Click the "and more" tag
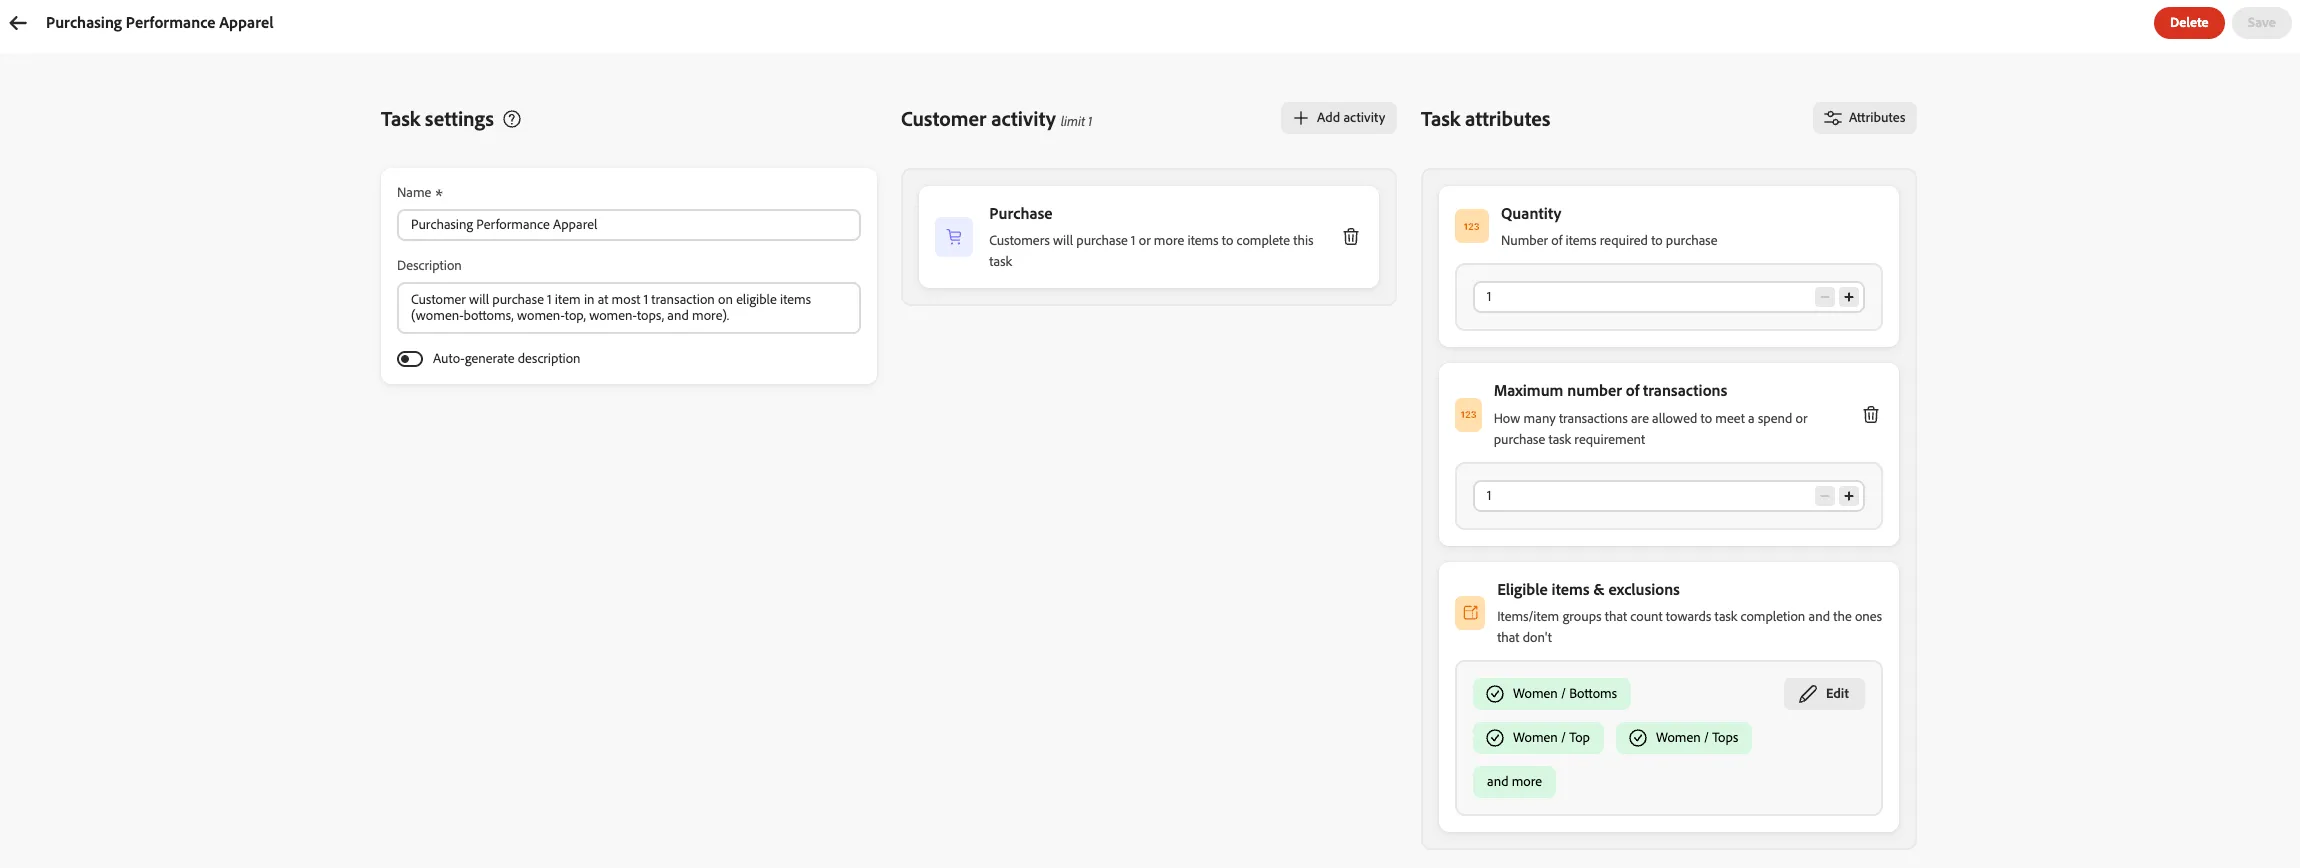2300x868 pixels. click(1514, 782)
